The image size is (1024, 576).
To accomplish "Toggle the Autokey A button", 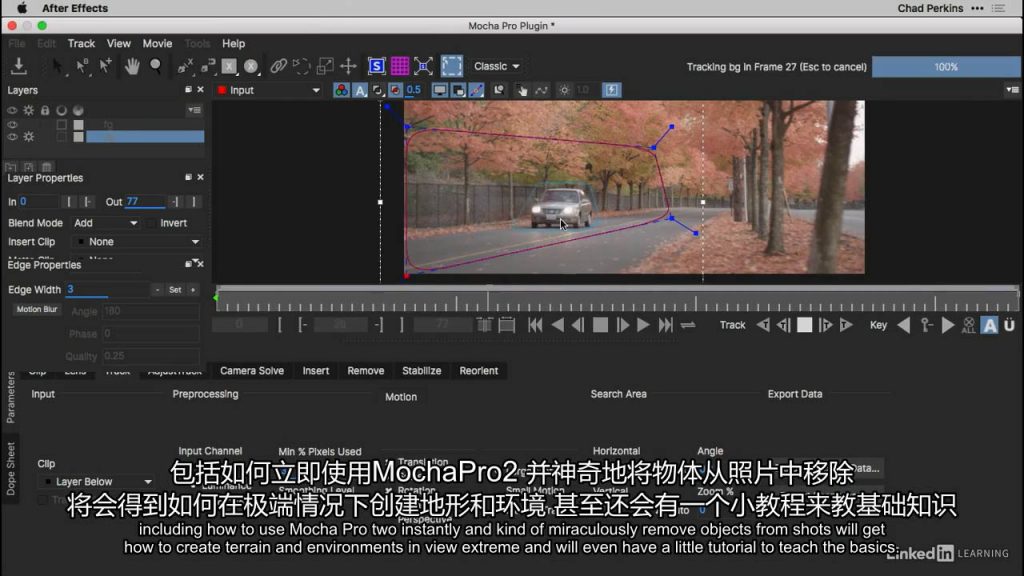I will [990, 325].
